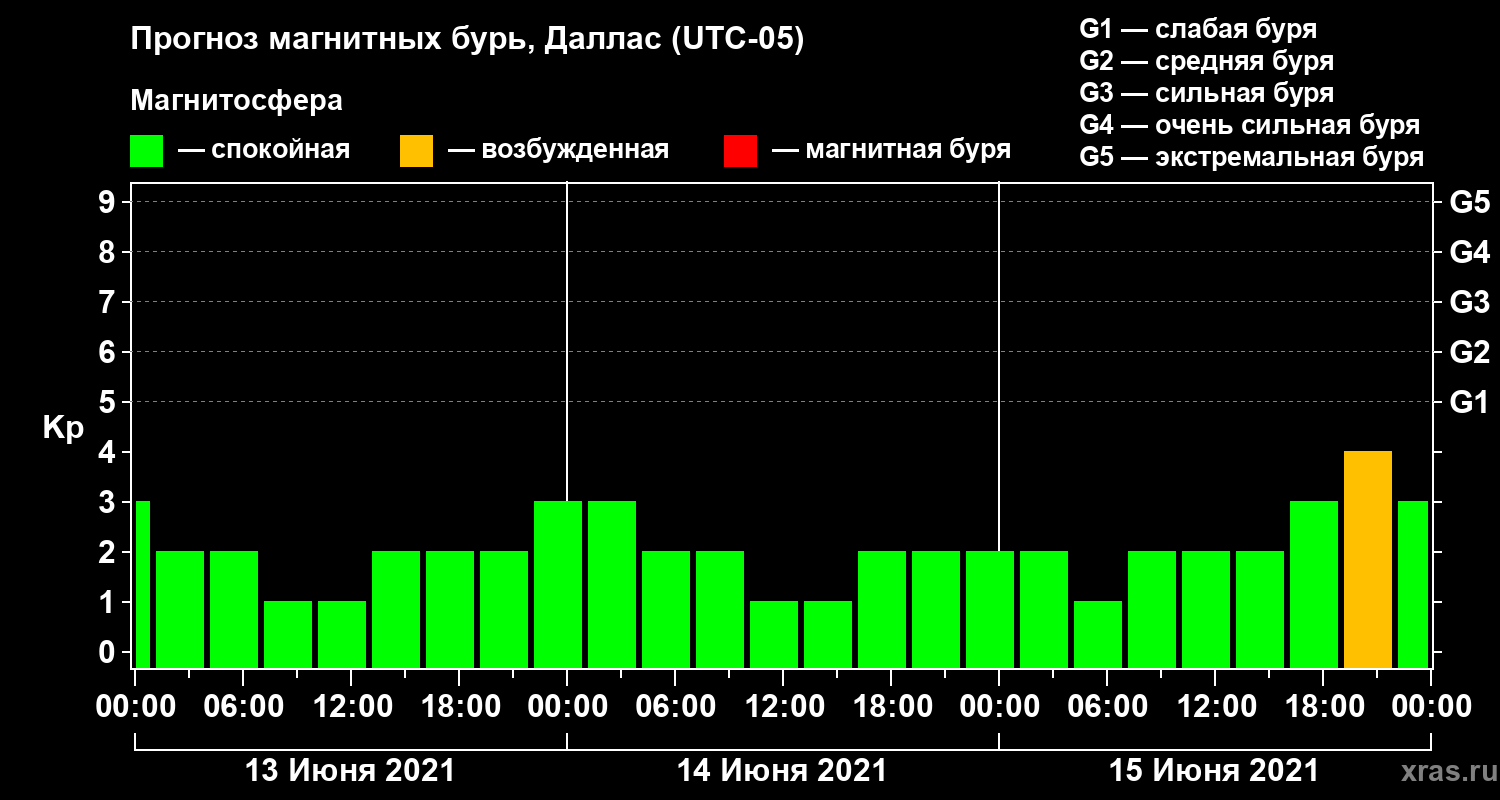Screen dimensions: 1500x800
Task: Click the '8' value on the Kp axis
Action: point(109,252)
